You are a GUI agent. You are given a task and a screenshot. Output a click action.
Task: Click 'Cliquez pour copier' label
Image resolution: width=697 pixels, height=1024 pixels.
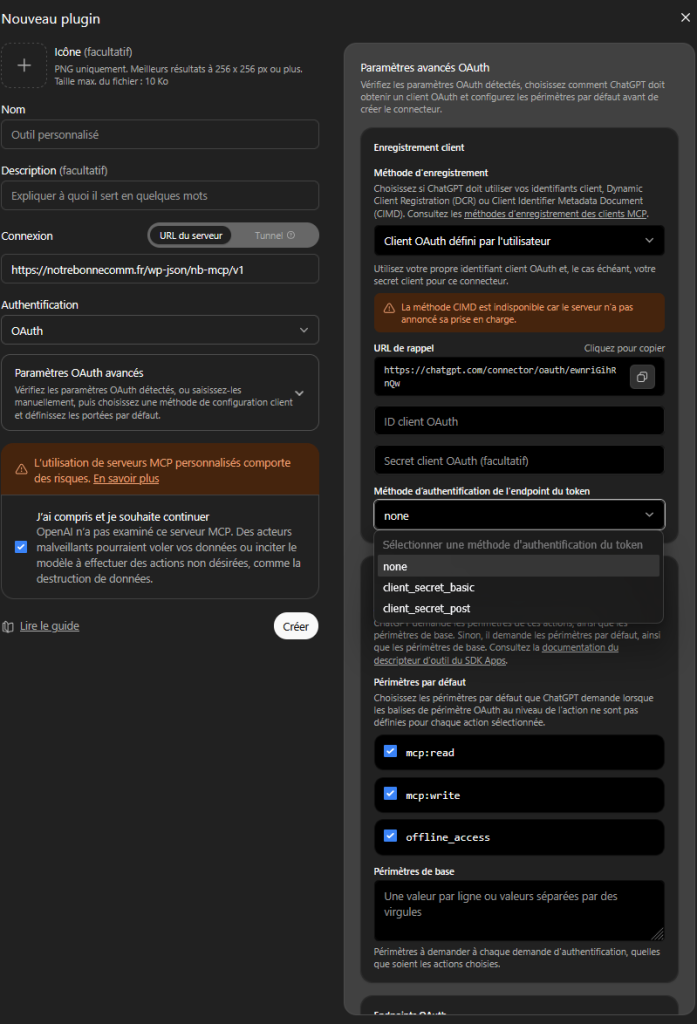(x=624, y=348)
